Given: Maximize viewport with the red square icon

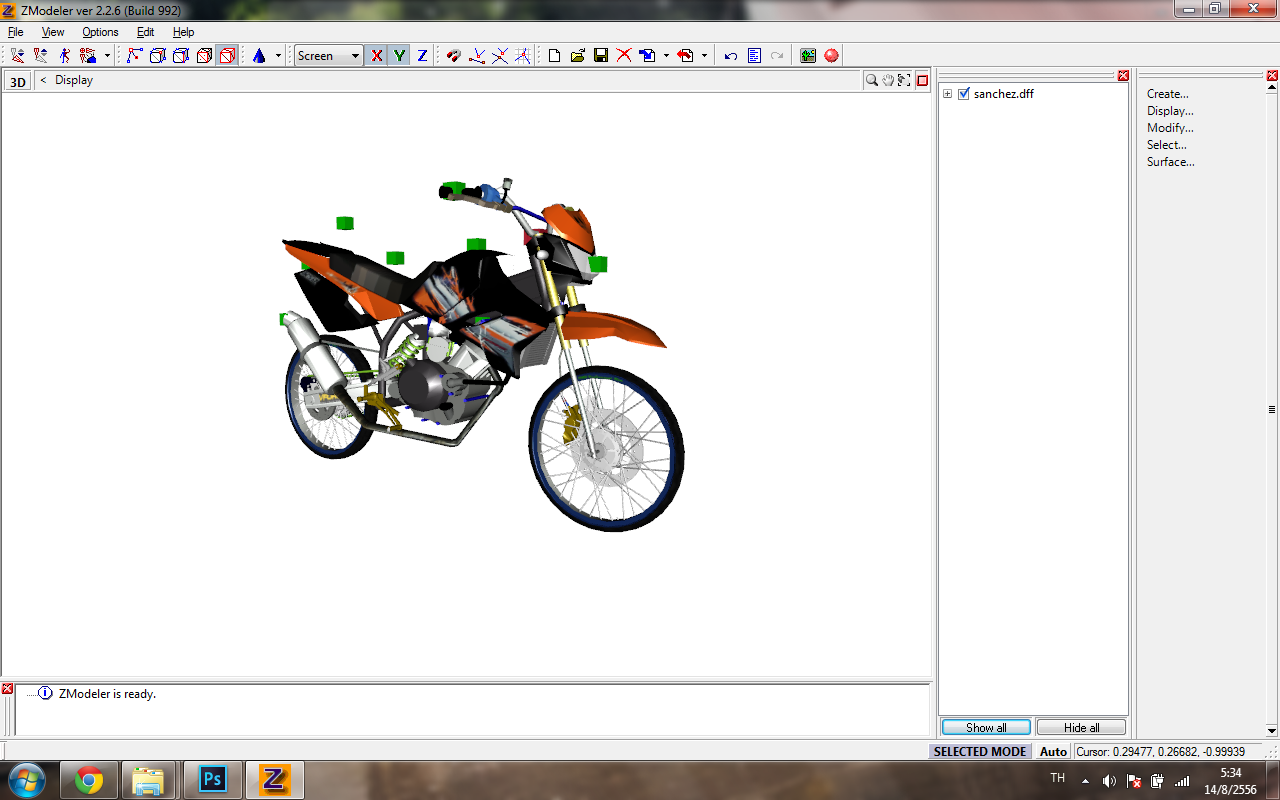Looking at the screenshot, I should (x=923, y=80).
